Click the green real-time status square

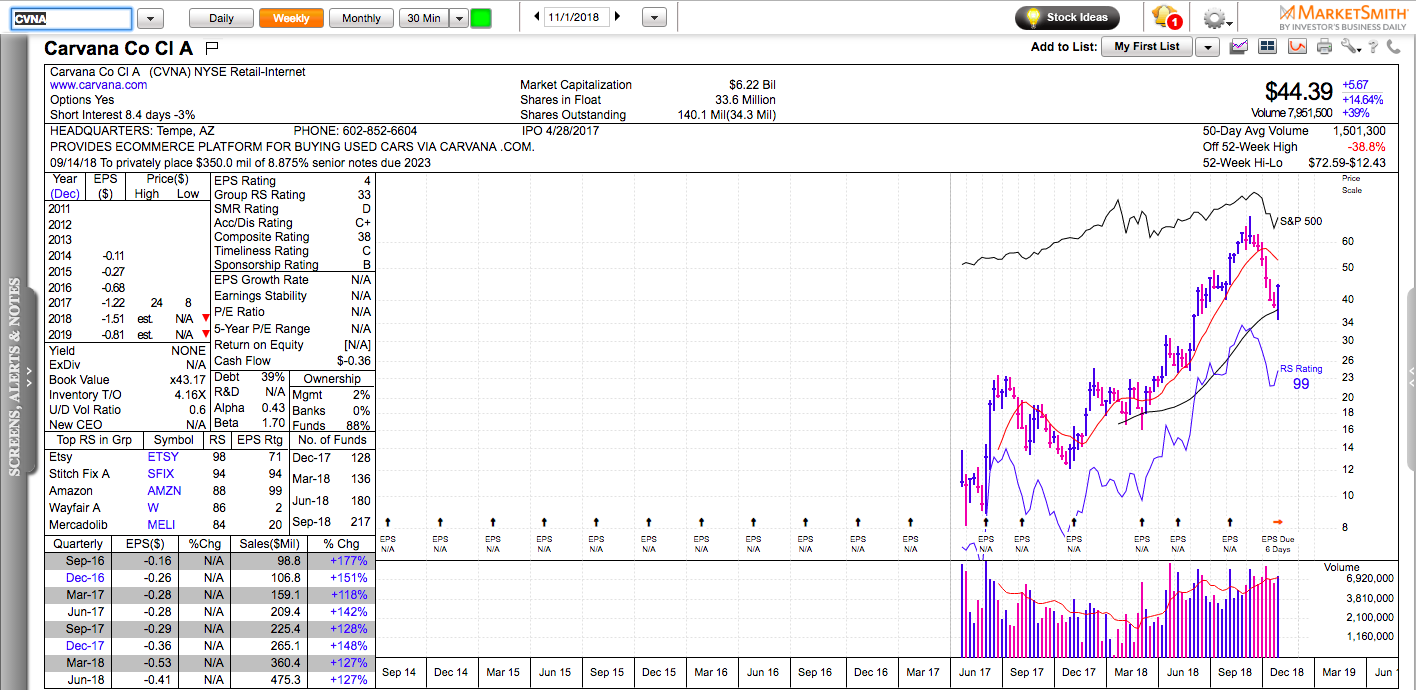481,18
